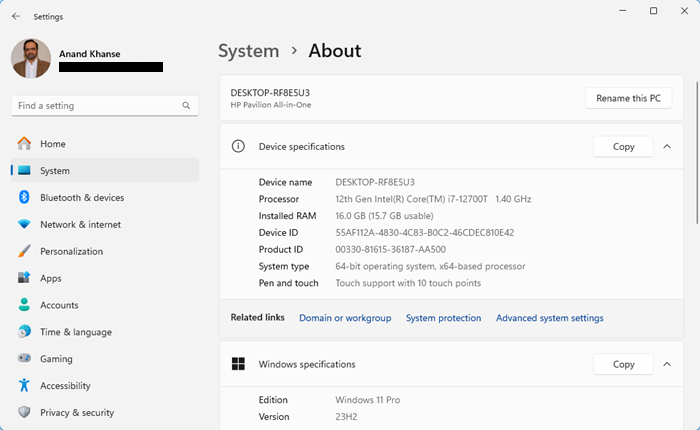Open Time & language settings

point(75,332)
